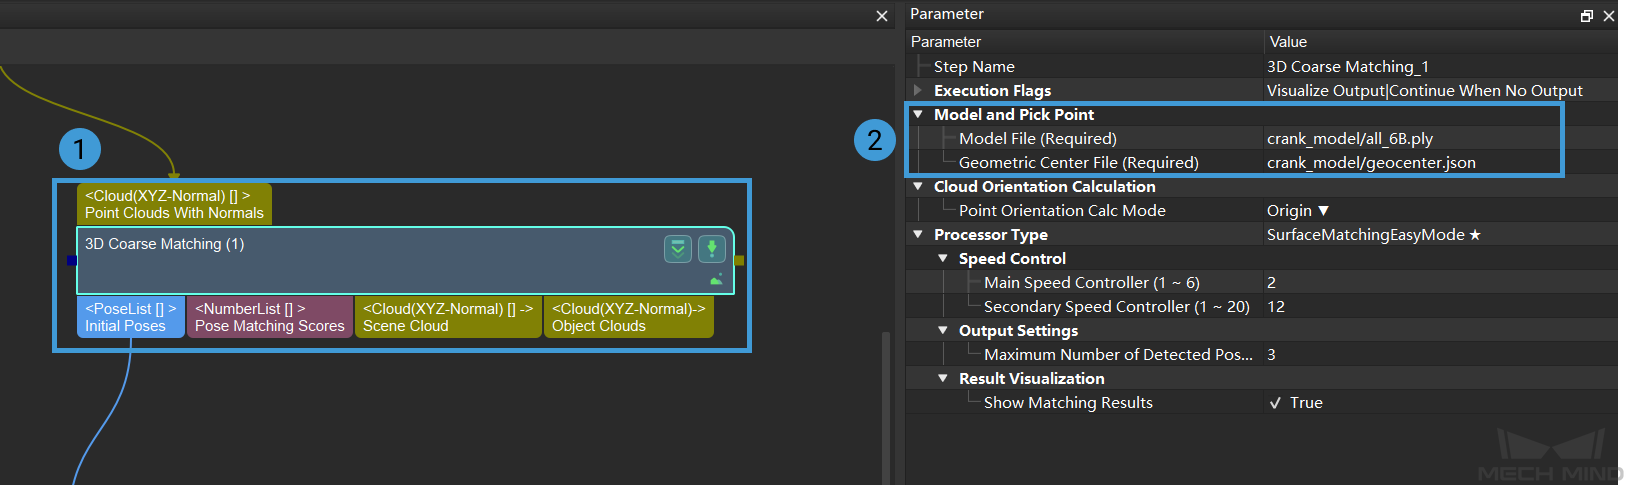Viewport: 1626px width, 485px height.
Task: Expand the Execution Flags section
Action: click(x=918, y=91)
